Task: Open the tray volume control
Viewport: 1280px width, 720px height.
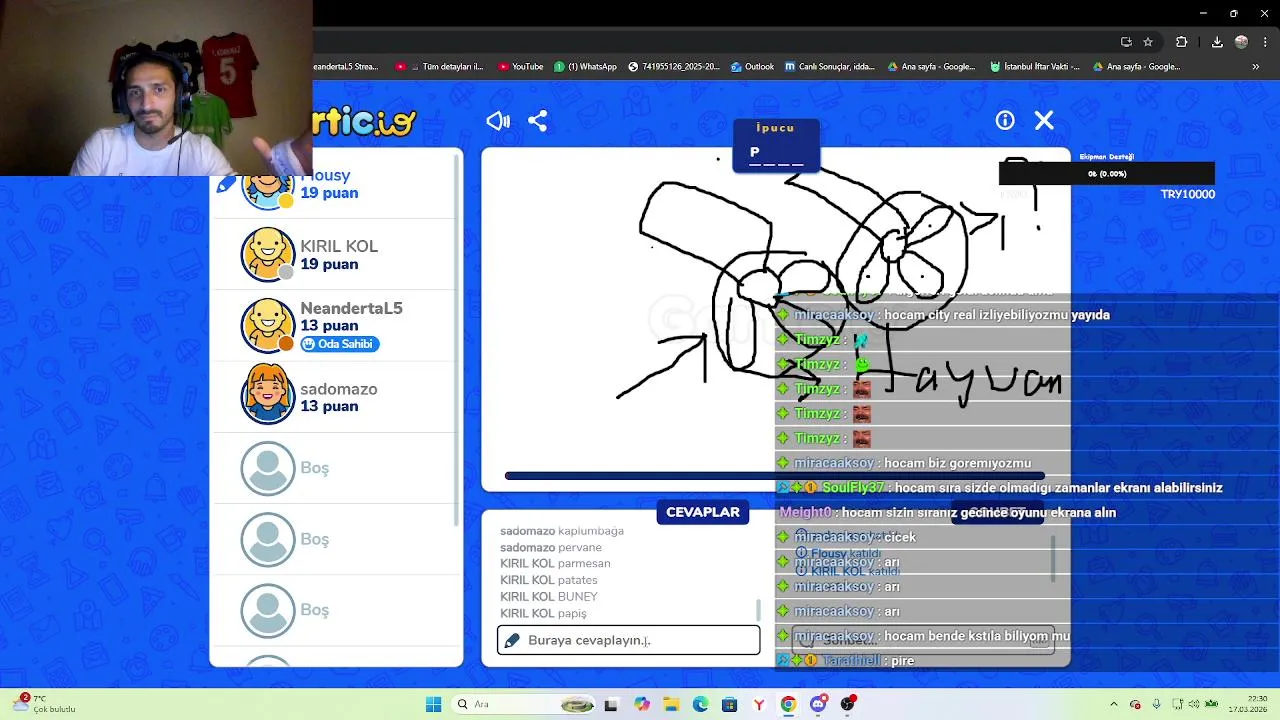Action: click(1194, 704)
